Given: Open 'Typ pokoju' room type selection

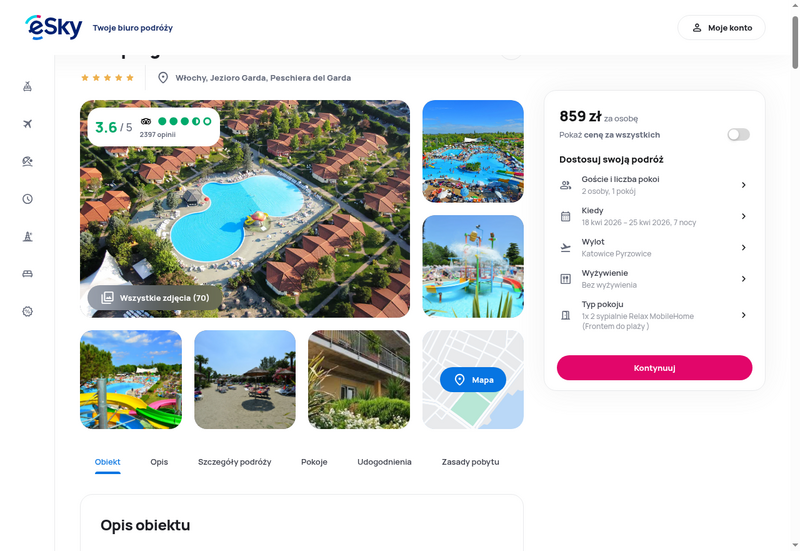Looking at the screenshot, I should [x=654, y=315].
